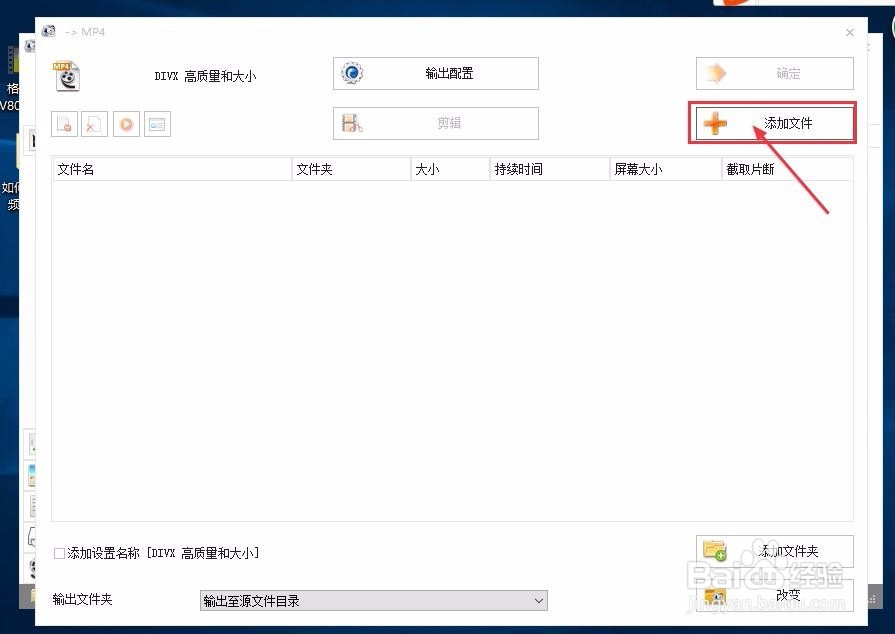
Task: Enable the 添加设置名称 checkbox
Action: click(x=59, y=552)
